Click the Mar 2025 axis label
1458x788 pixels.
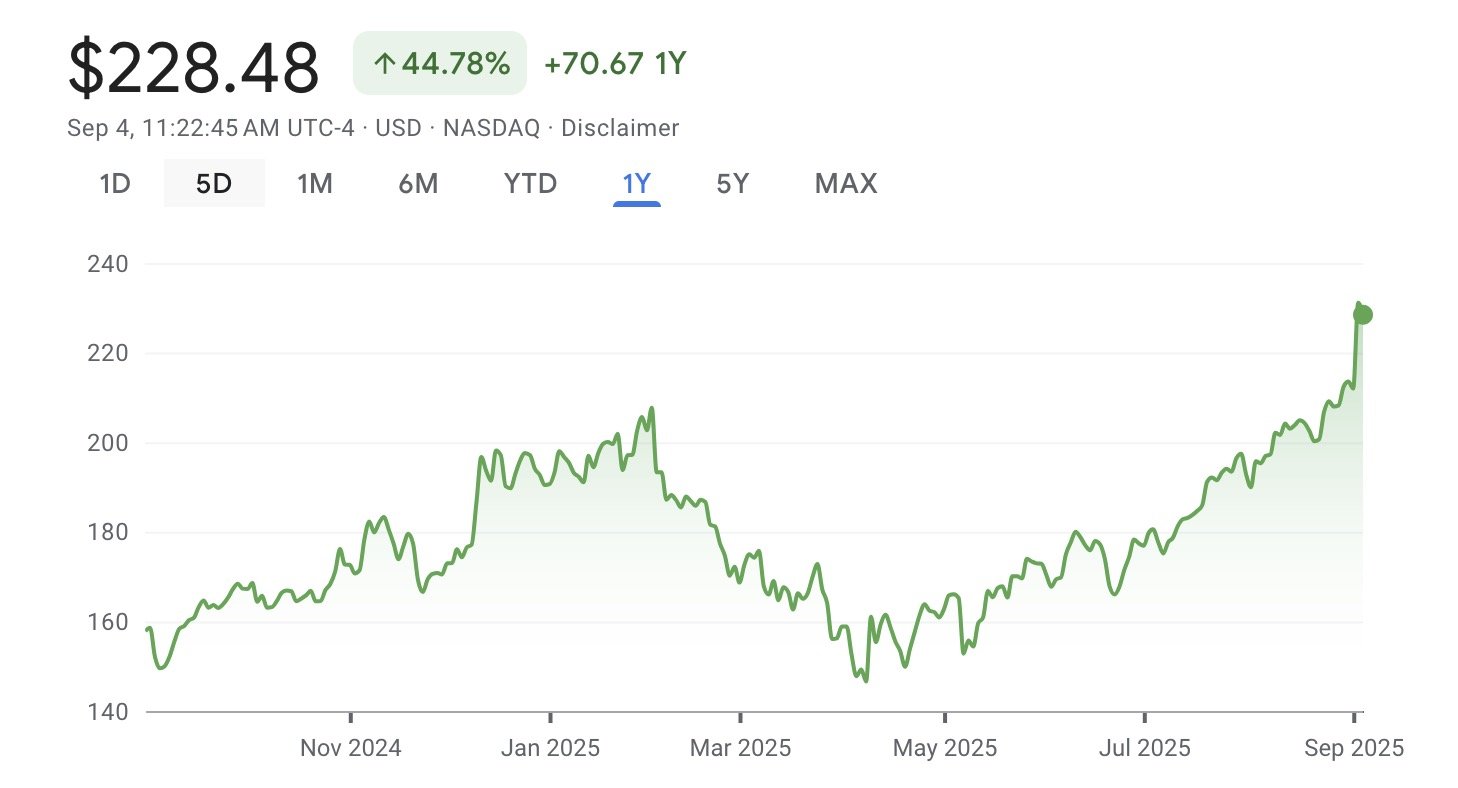pos(740,748)
